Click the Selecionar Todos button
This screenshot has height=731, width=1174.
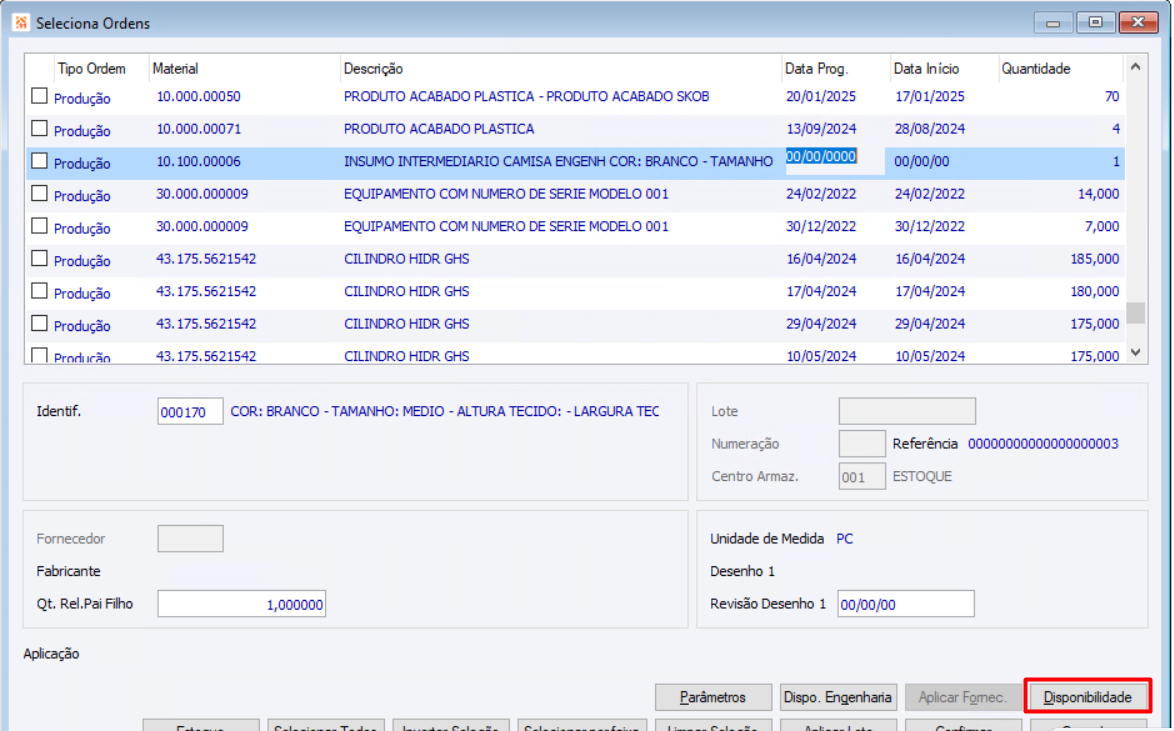point(326,726)
